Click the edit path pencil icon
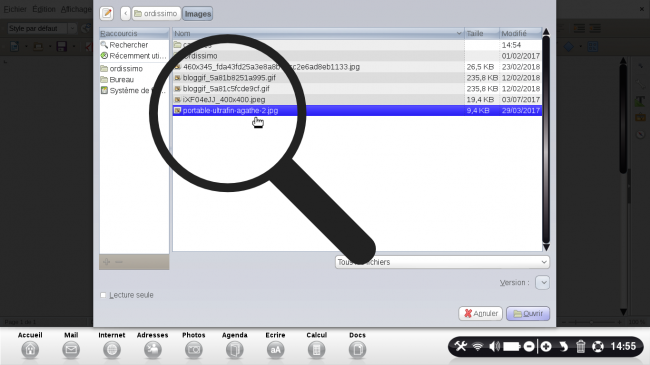650x365 pixels. [x=107, y=14]
